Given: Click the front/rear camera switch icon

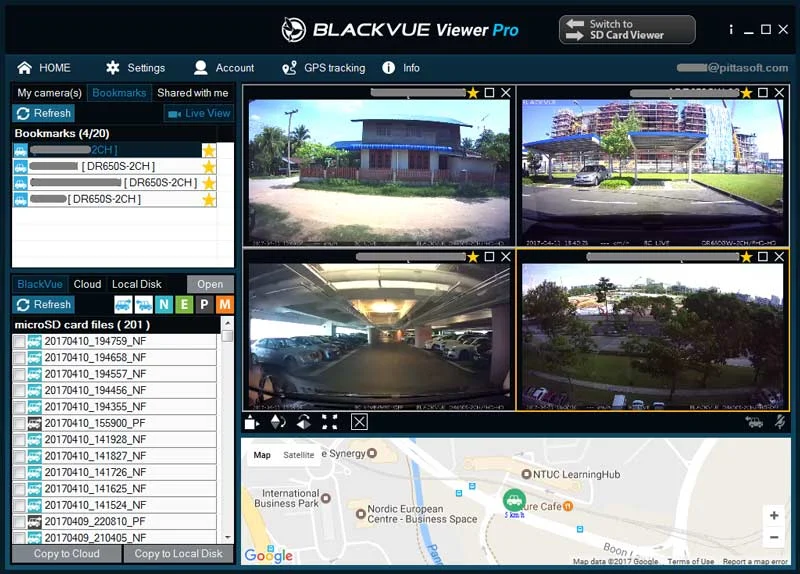Looking at the screenshot, I should (x=252, y=422).
